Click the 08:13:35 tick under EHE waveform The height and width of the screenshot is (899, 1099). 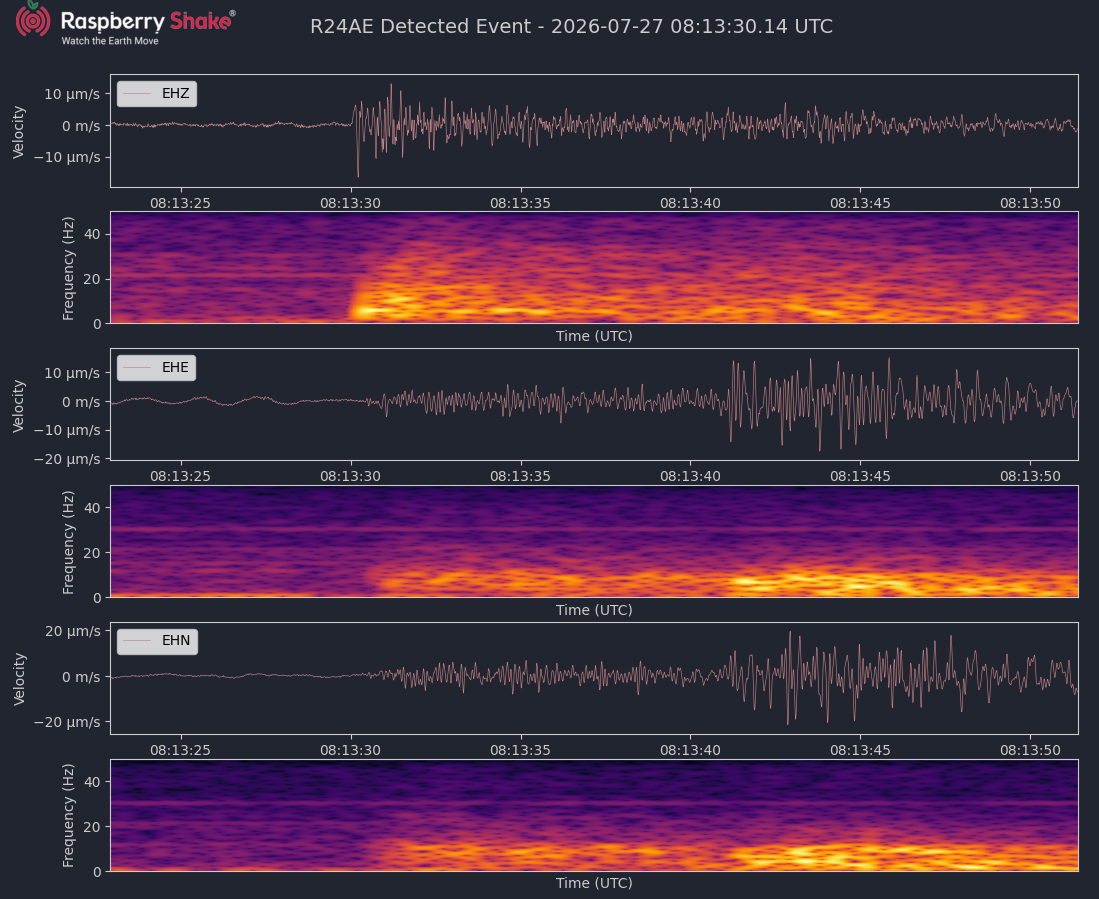click(520, 476)
